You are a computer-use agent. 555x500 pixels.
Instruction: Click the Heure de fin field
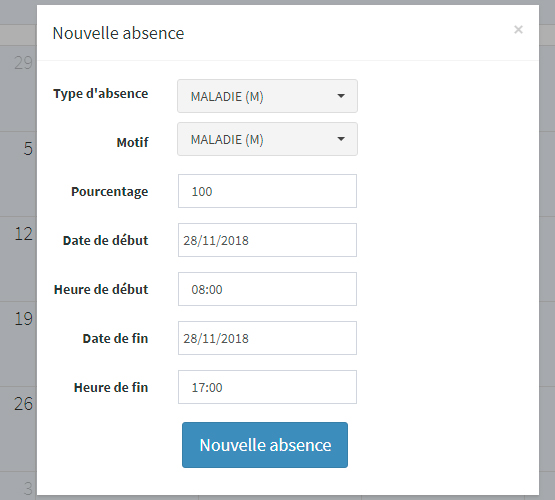[x=267, y=387]
